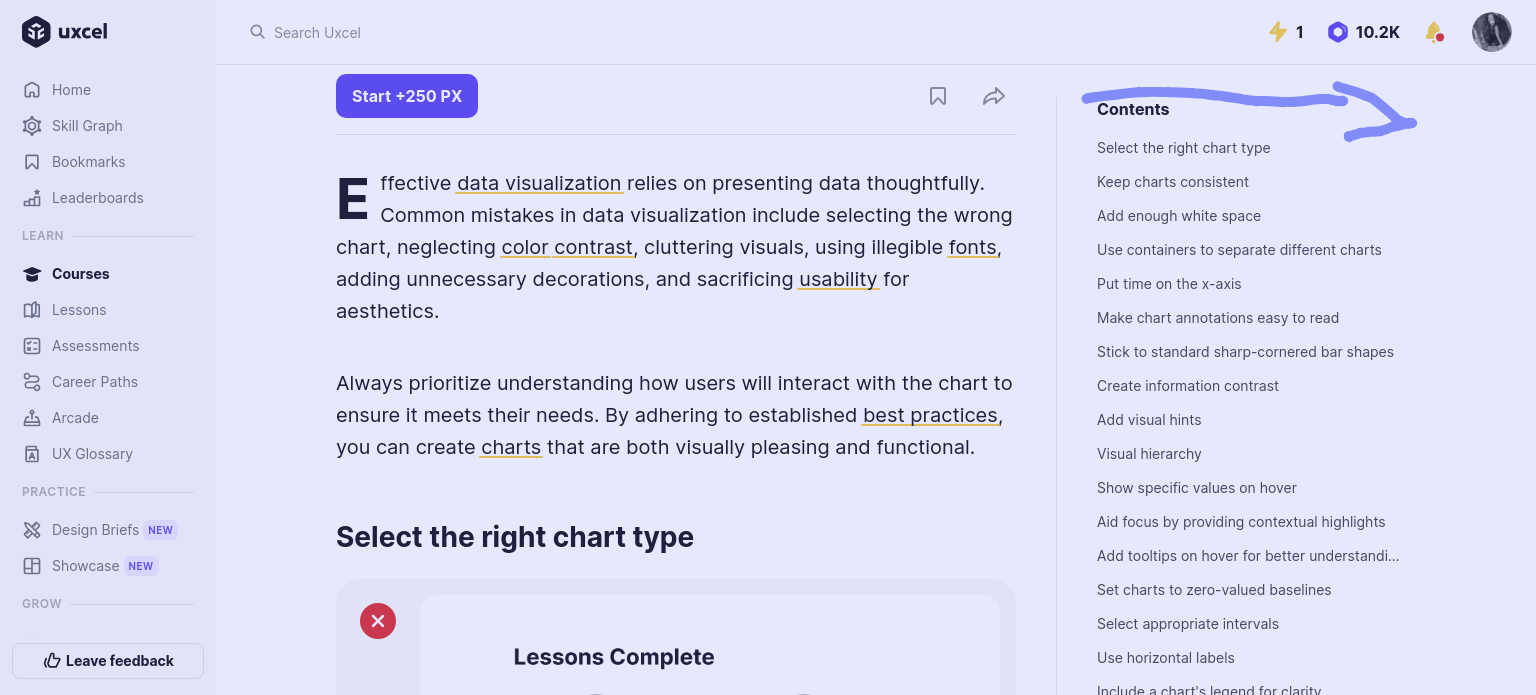Viewport: 1536px width, 695px height.
Task: Check the gem balance showing 10.2K
Action: (x=1363, y=32)
